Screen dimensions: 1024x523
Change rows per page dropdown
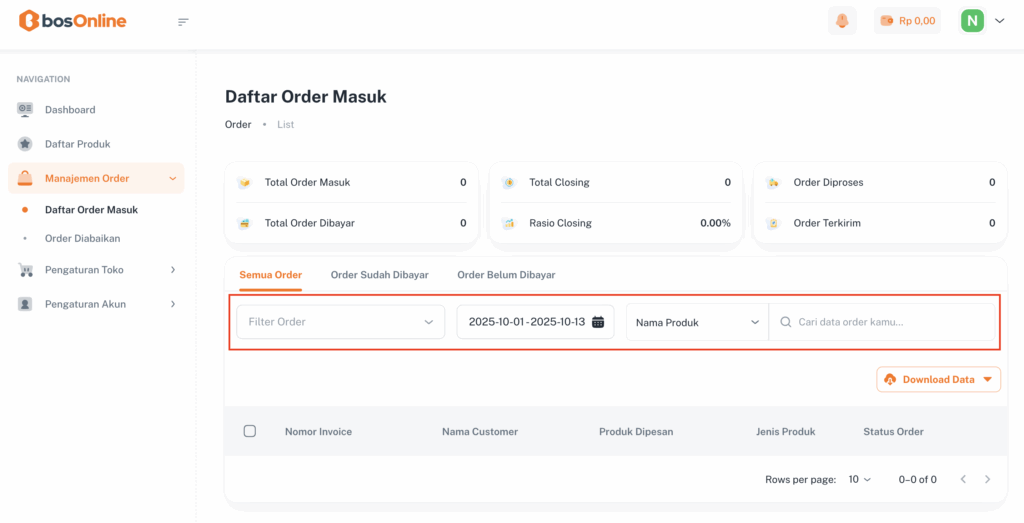859,480
